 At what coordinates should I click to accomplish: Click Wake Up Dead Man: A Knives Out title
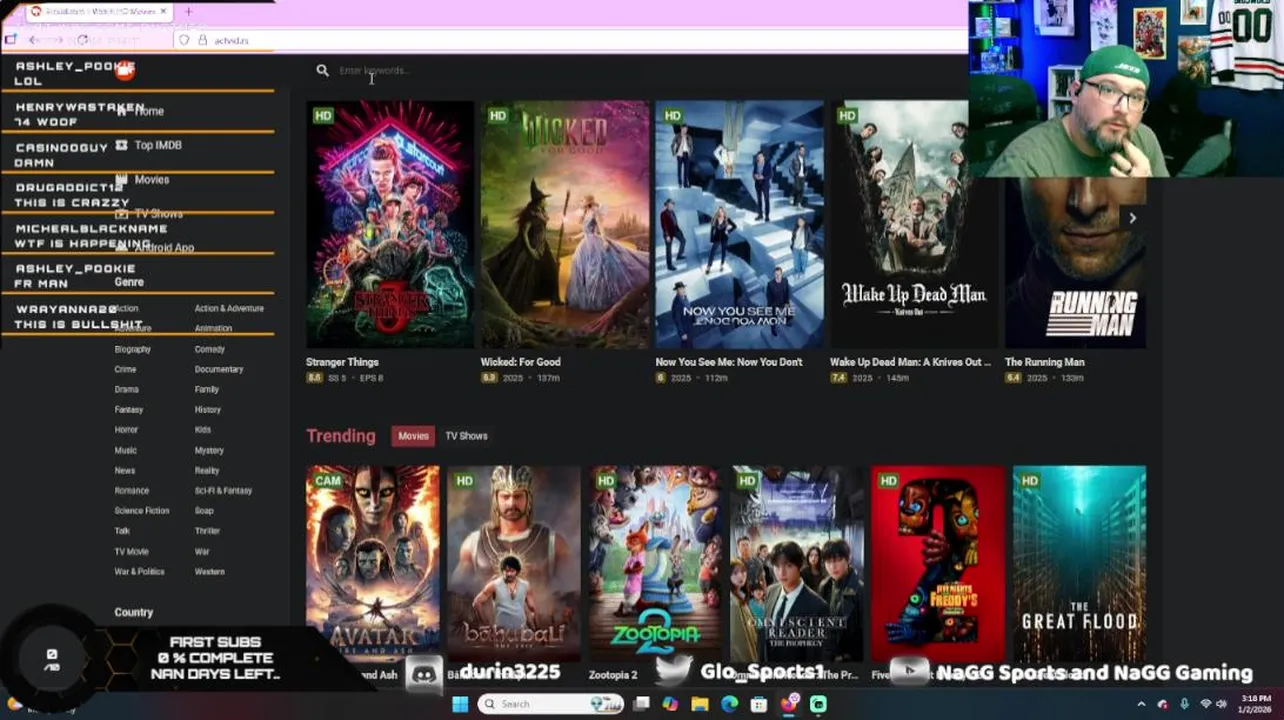tap(910, 362)
